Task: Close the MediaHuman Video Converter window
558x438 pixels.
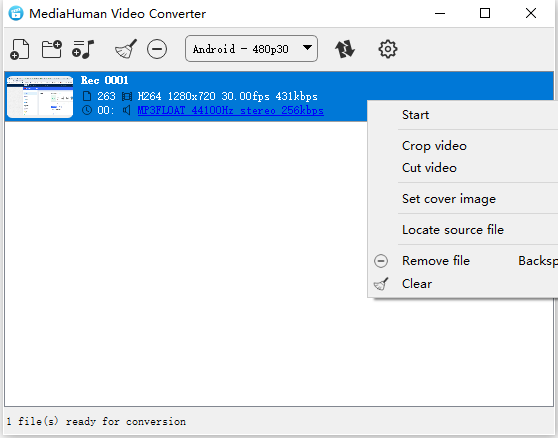Action: click(x=531, y=14)
